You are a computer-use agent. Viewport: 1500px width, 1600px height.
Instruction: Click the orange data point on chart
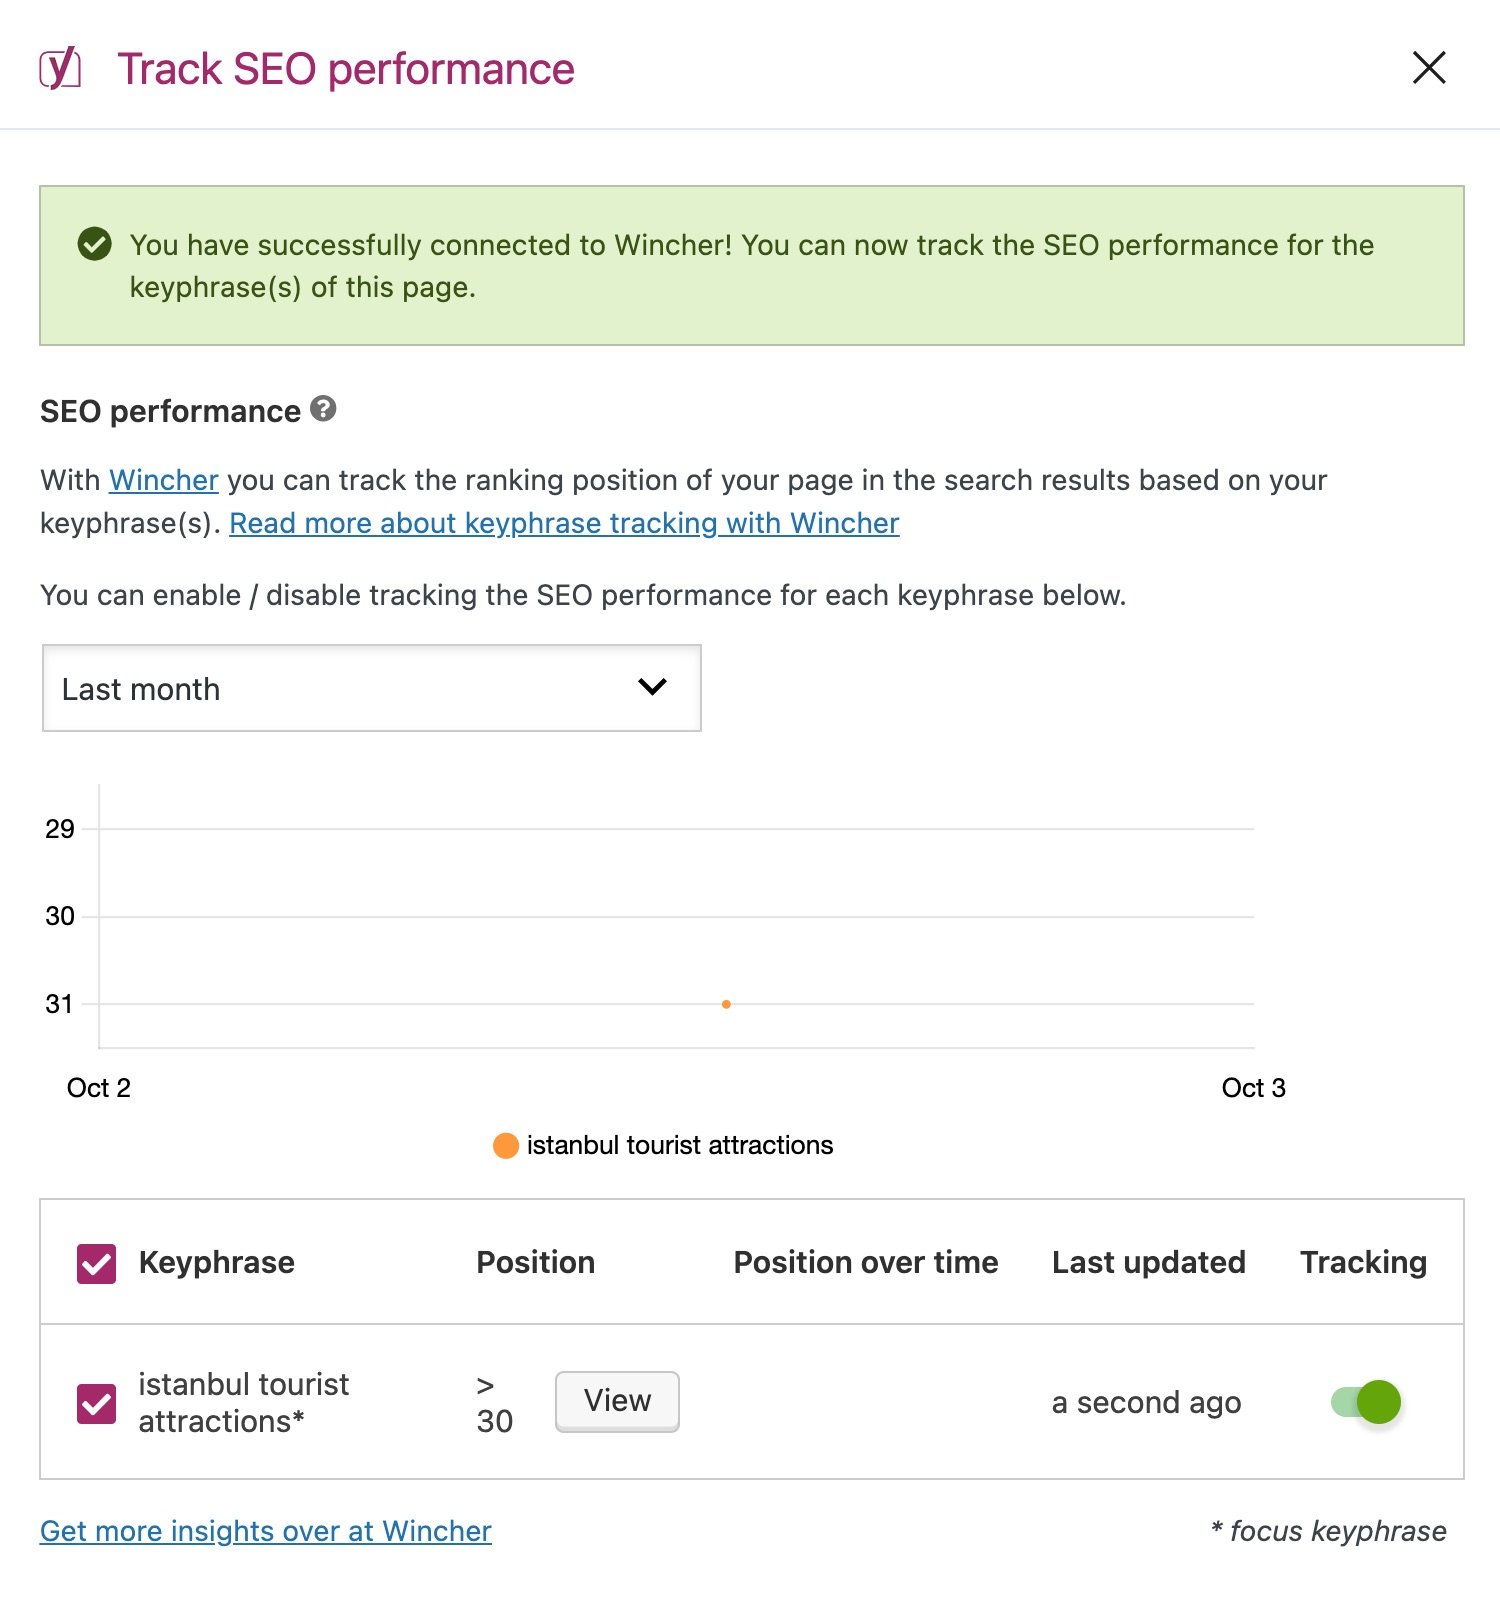tap(726, 1004)
